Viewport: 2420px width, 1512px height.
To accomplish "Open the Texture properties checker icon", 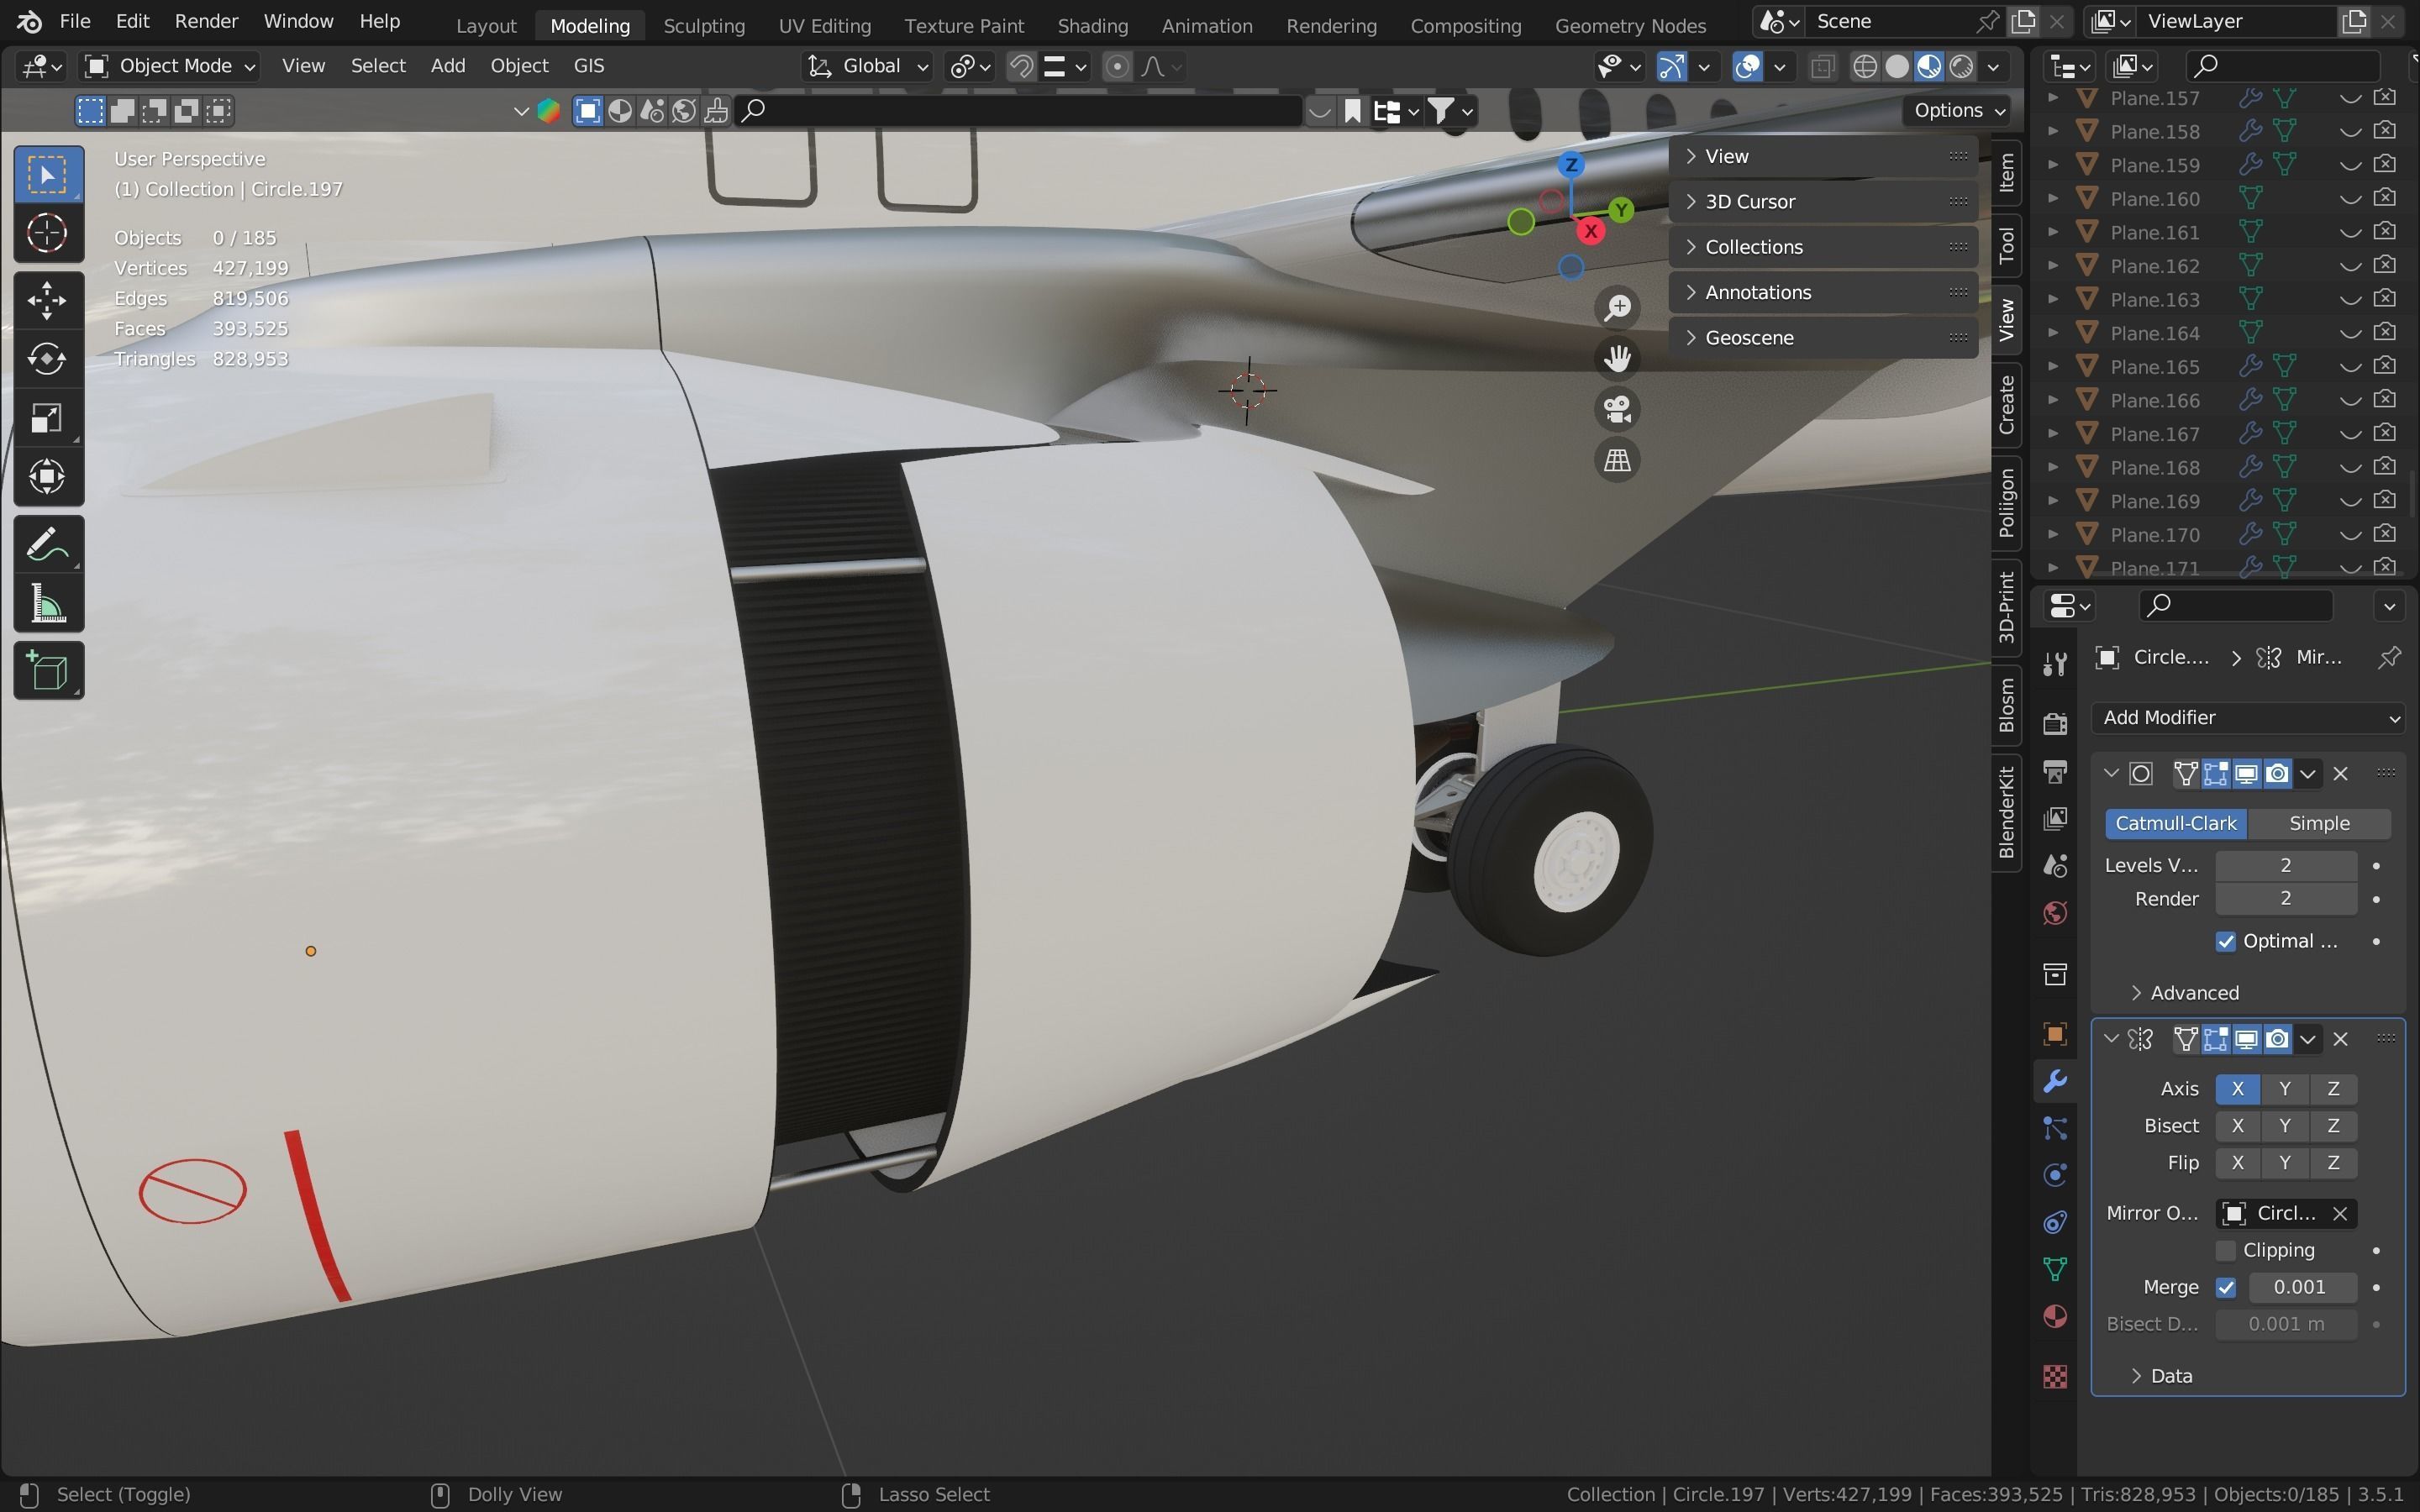I will coord(2055,1377).
